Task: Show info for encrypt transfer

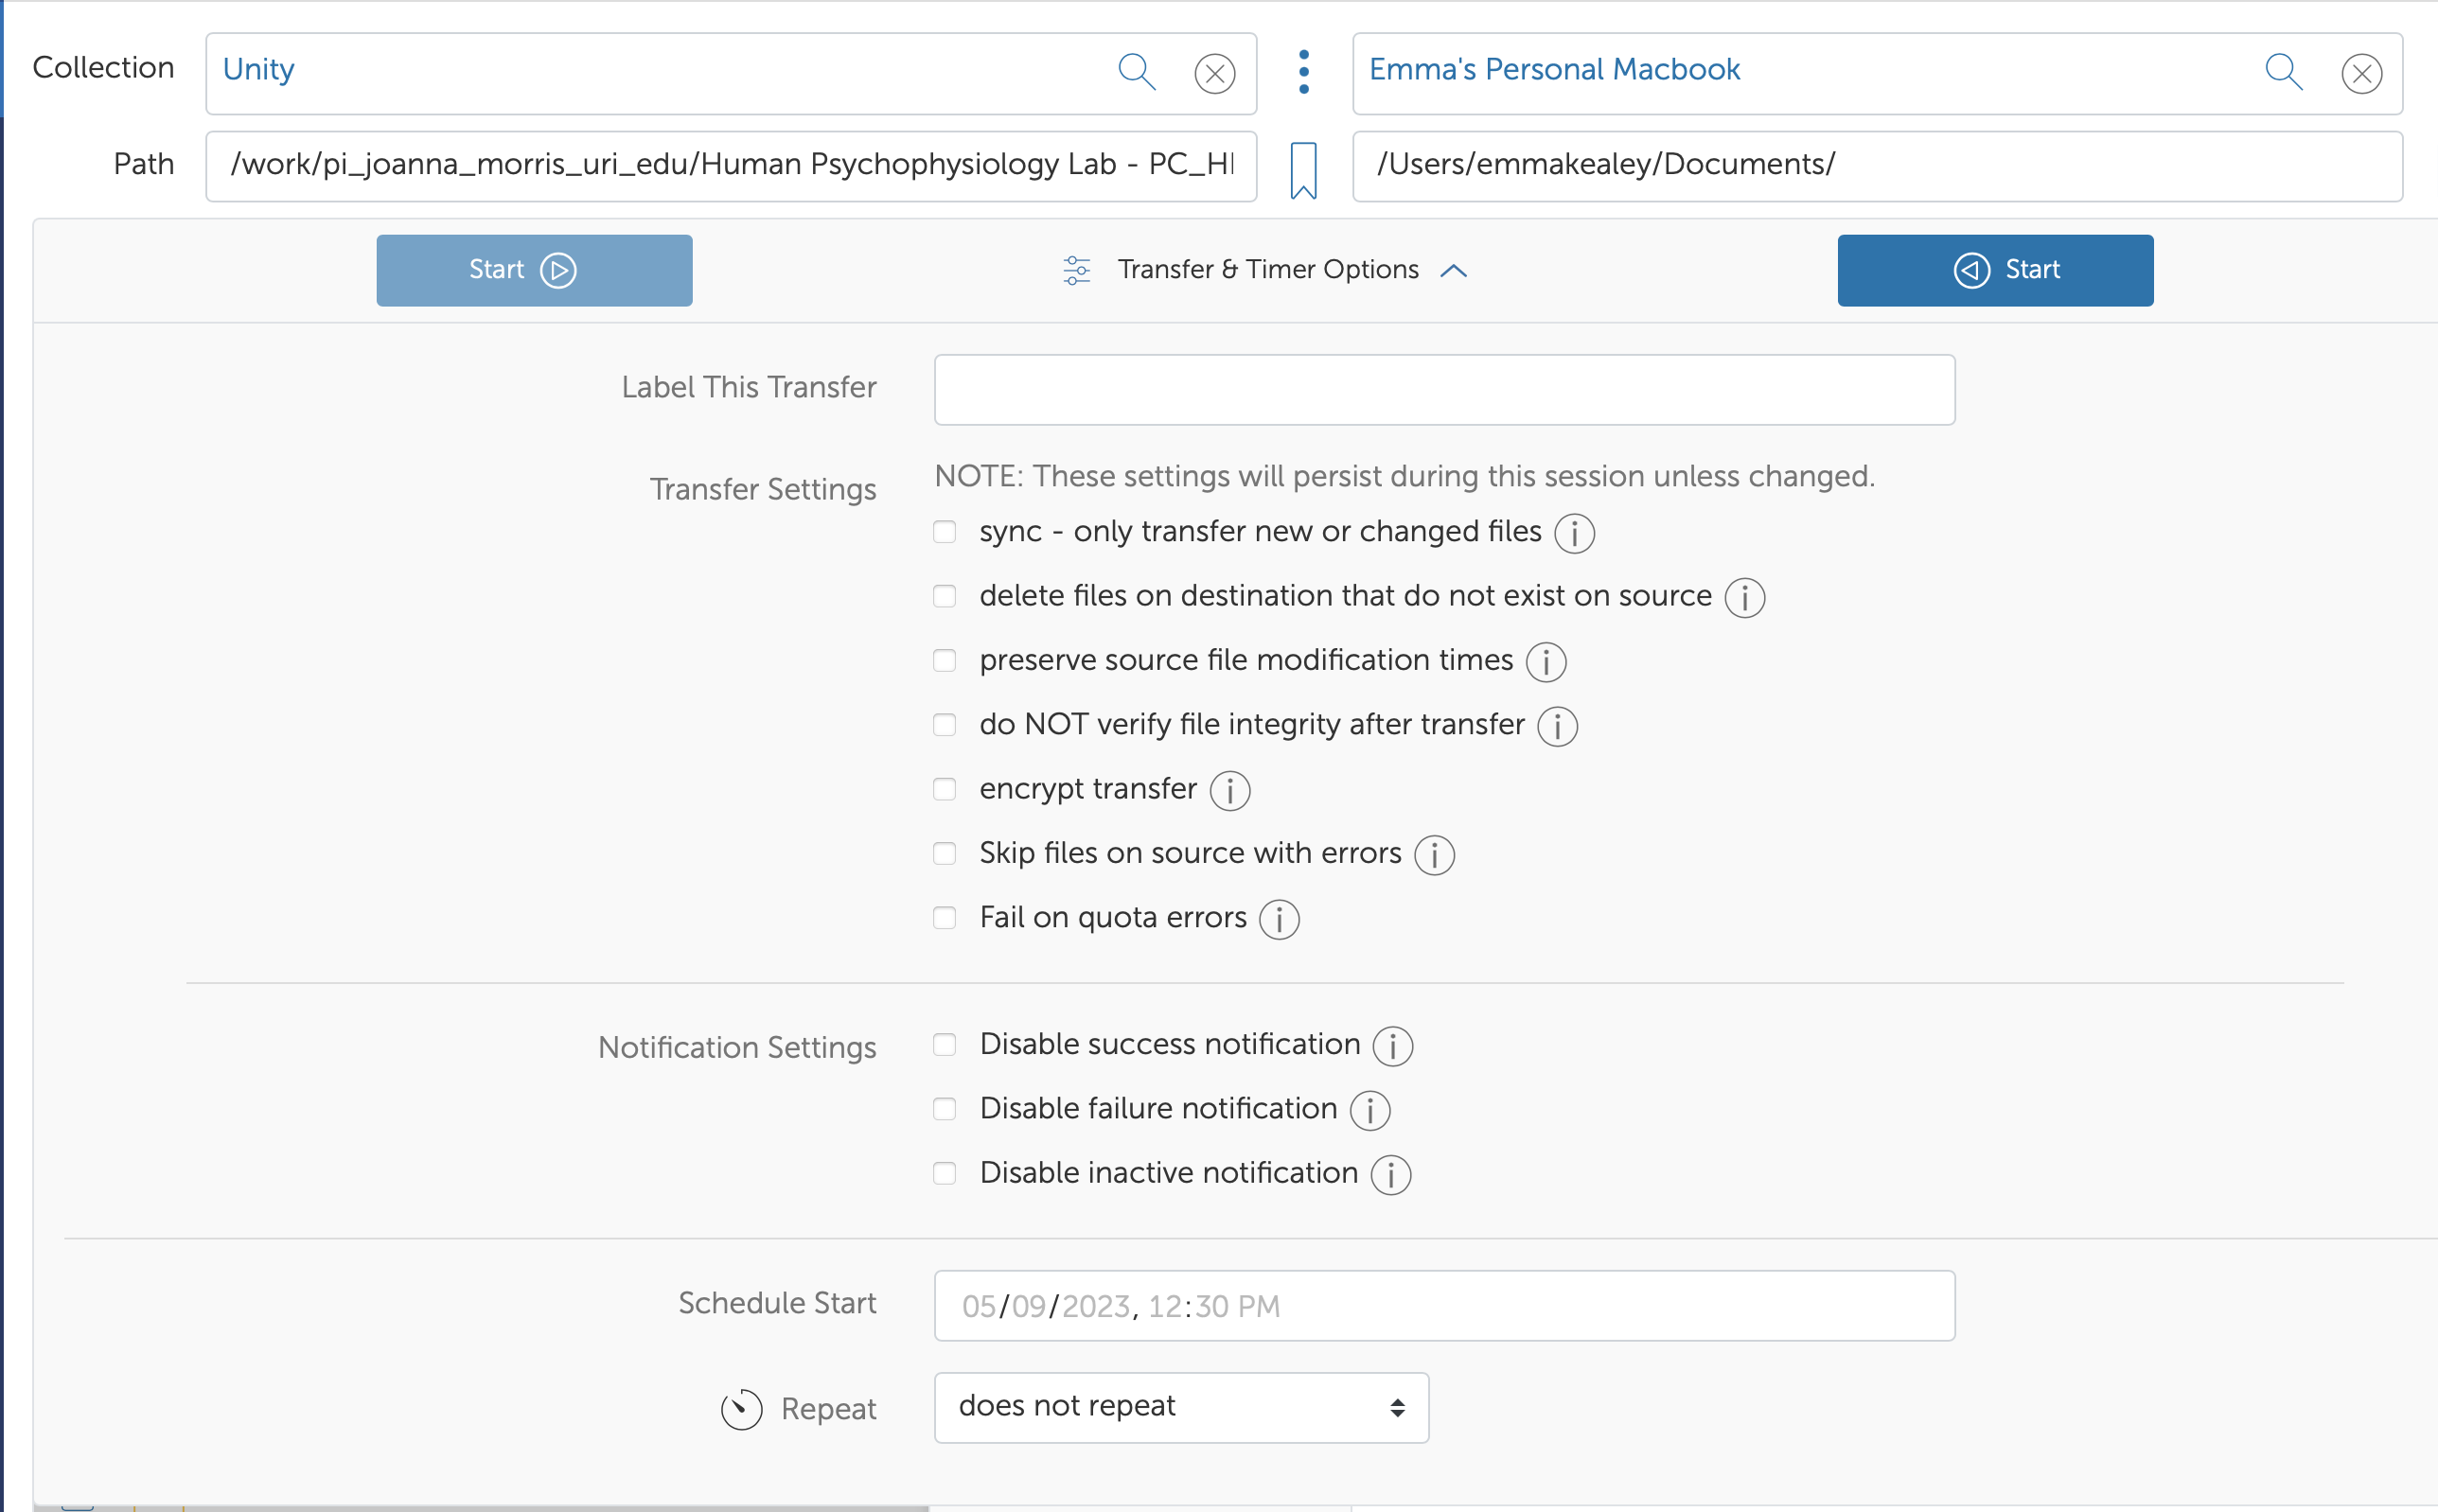Action: click(x=1229, y=790)
